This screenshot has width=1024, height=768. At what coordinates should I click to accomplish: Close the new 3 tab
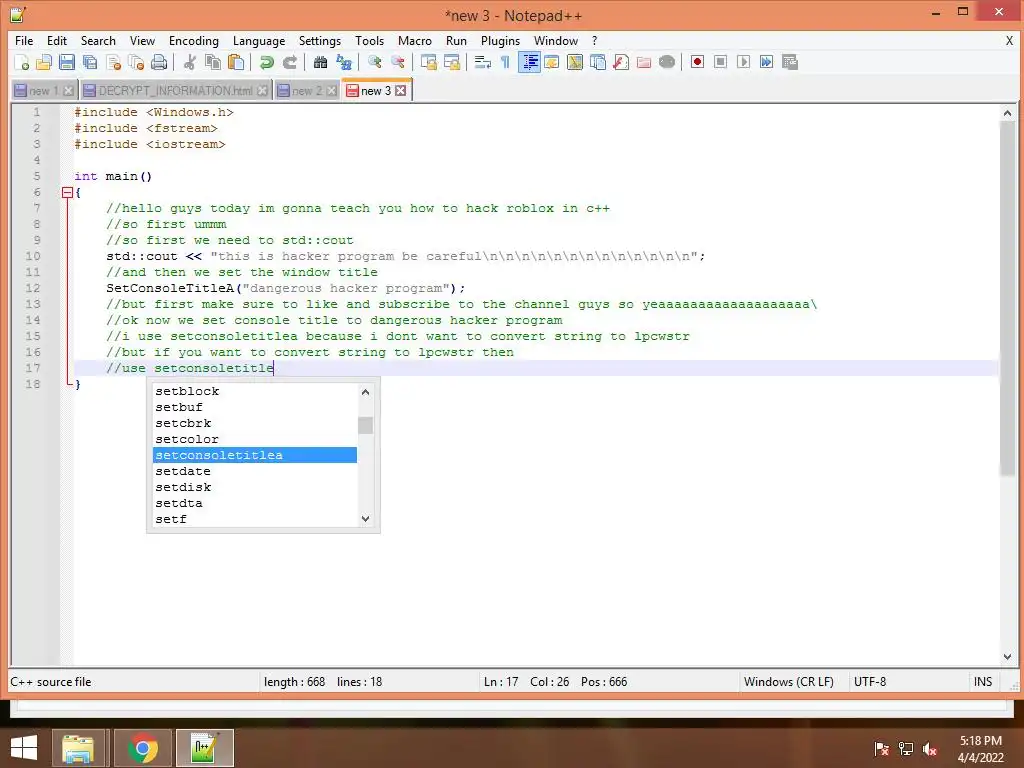401,91
